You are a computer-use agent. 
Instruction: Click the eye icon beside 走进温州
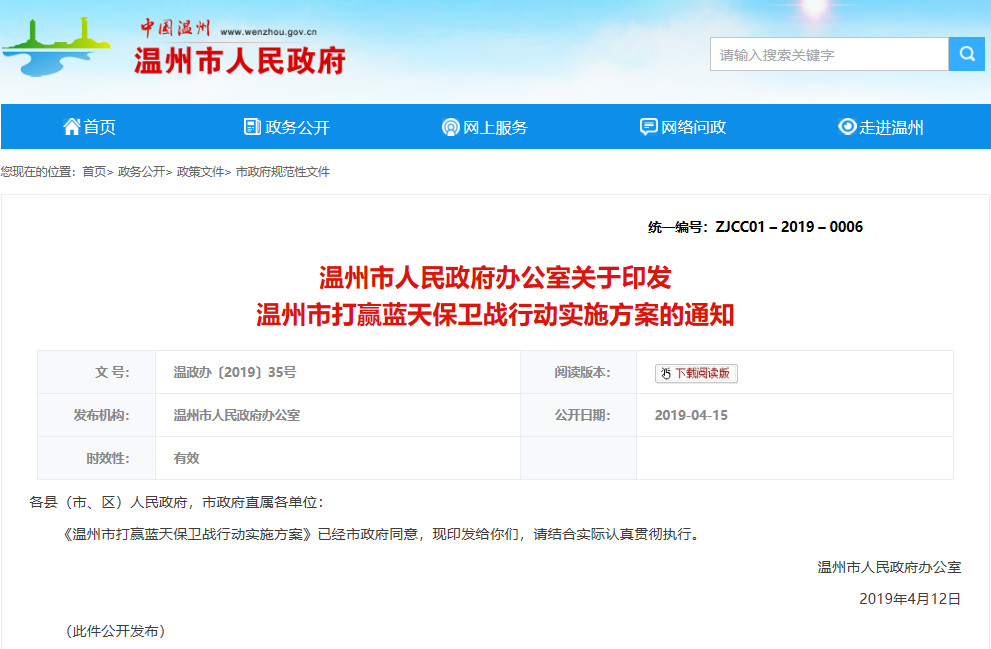pyautogui.click(x=847, y=126)
